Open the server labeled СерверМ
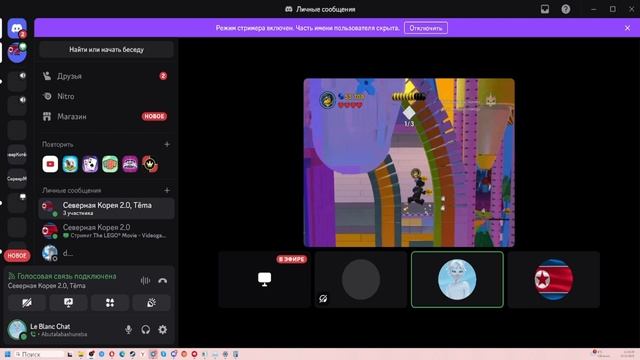The height and width of the screenshot is (360, 640). point(17,179)
